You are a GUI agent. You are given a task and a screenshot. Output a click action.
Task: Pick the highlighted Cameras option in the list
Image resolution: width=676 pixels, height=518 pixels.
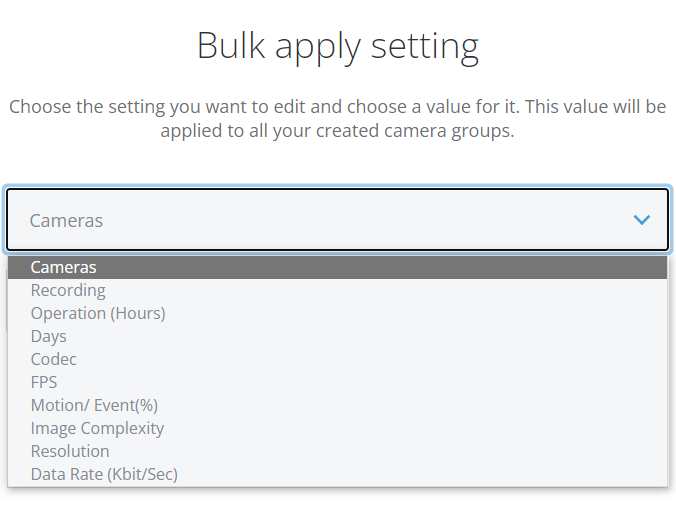(x=64, y=267)
